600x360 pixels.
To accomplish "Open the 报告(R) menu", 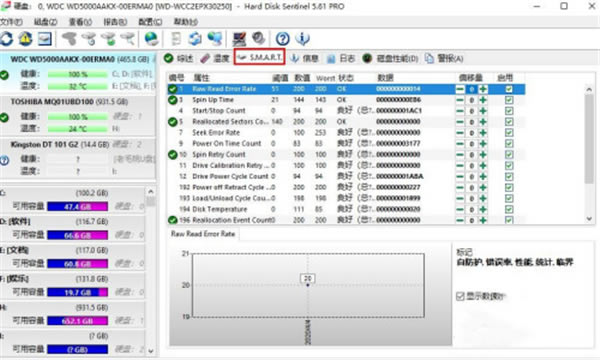I will (x=115, y=22).
